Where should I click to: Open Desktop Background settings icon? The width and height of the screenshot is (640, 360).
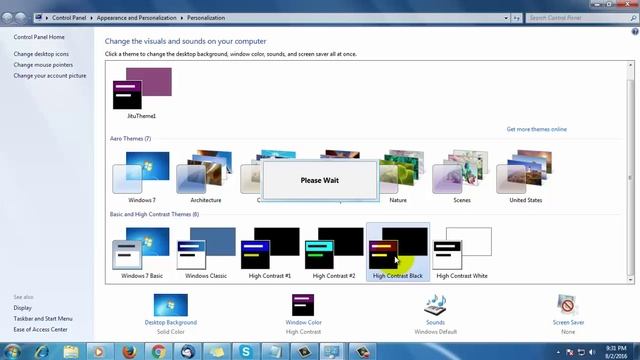pos(171,305)
